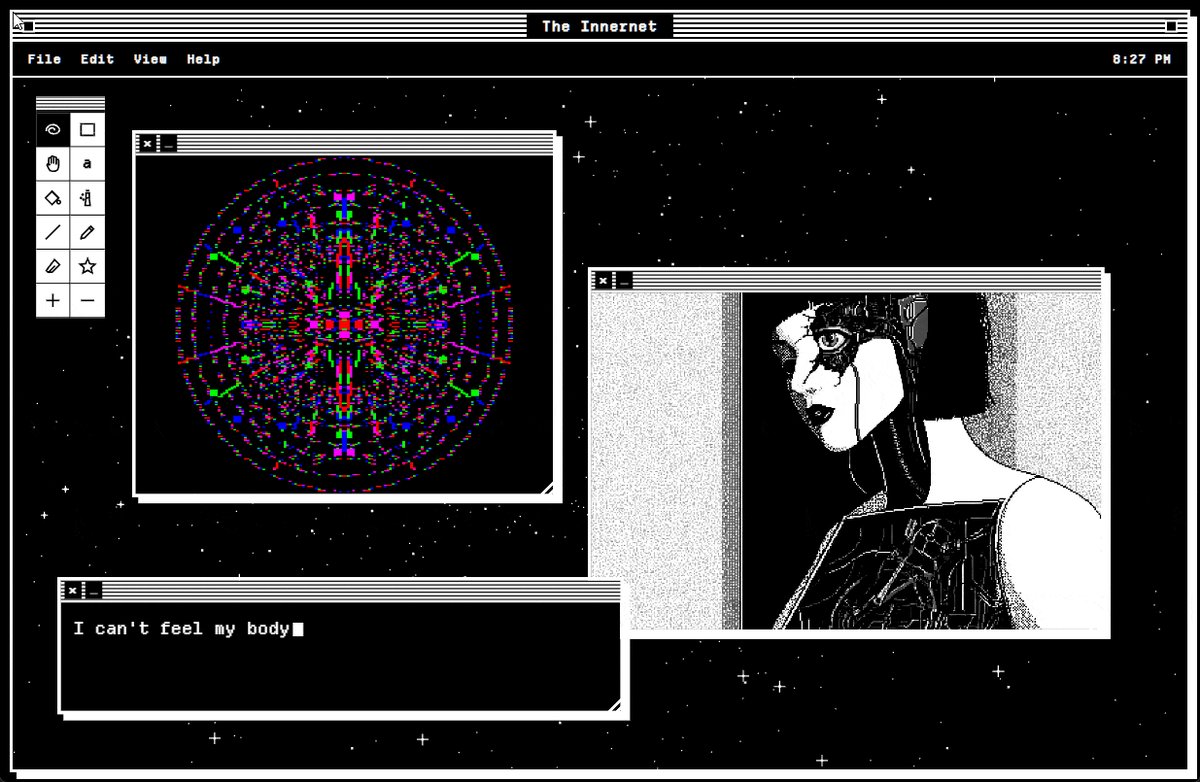Open the View menu

(x=150, y=59)
